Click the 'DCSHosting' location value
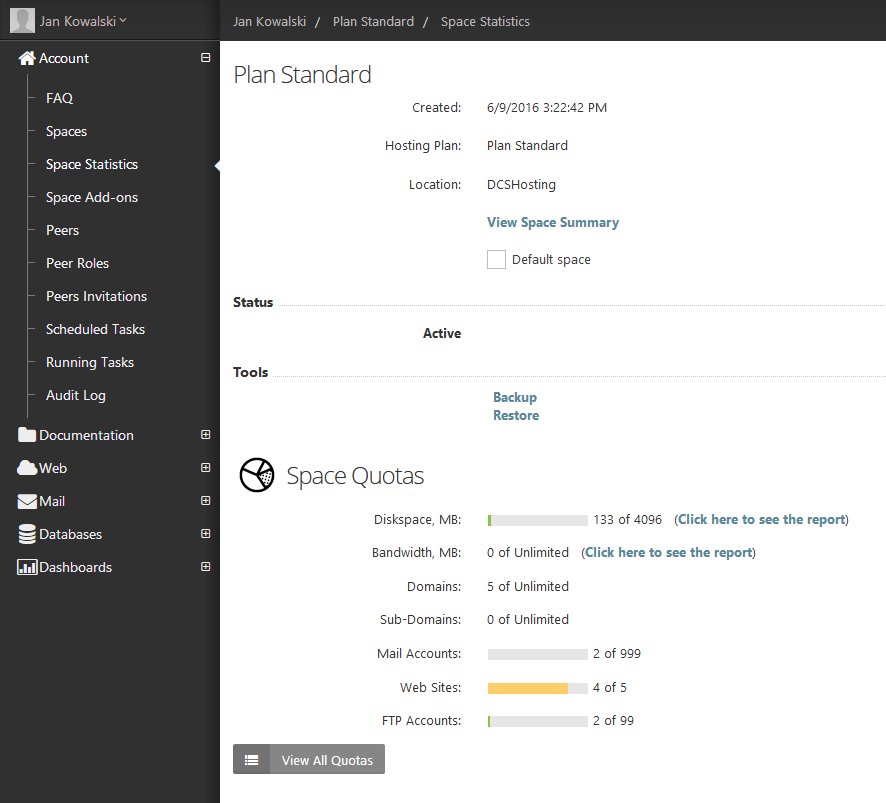This screenshot has width=886, height=803. click(522, 185)
